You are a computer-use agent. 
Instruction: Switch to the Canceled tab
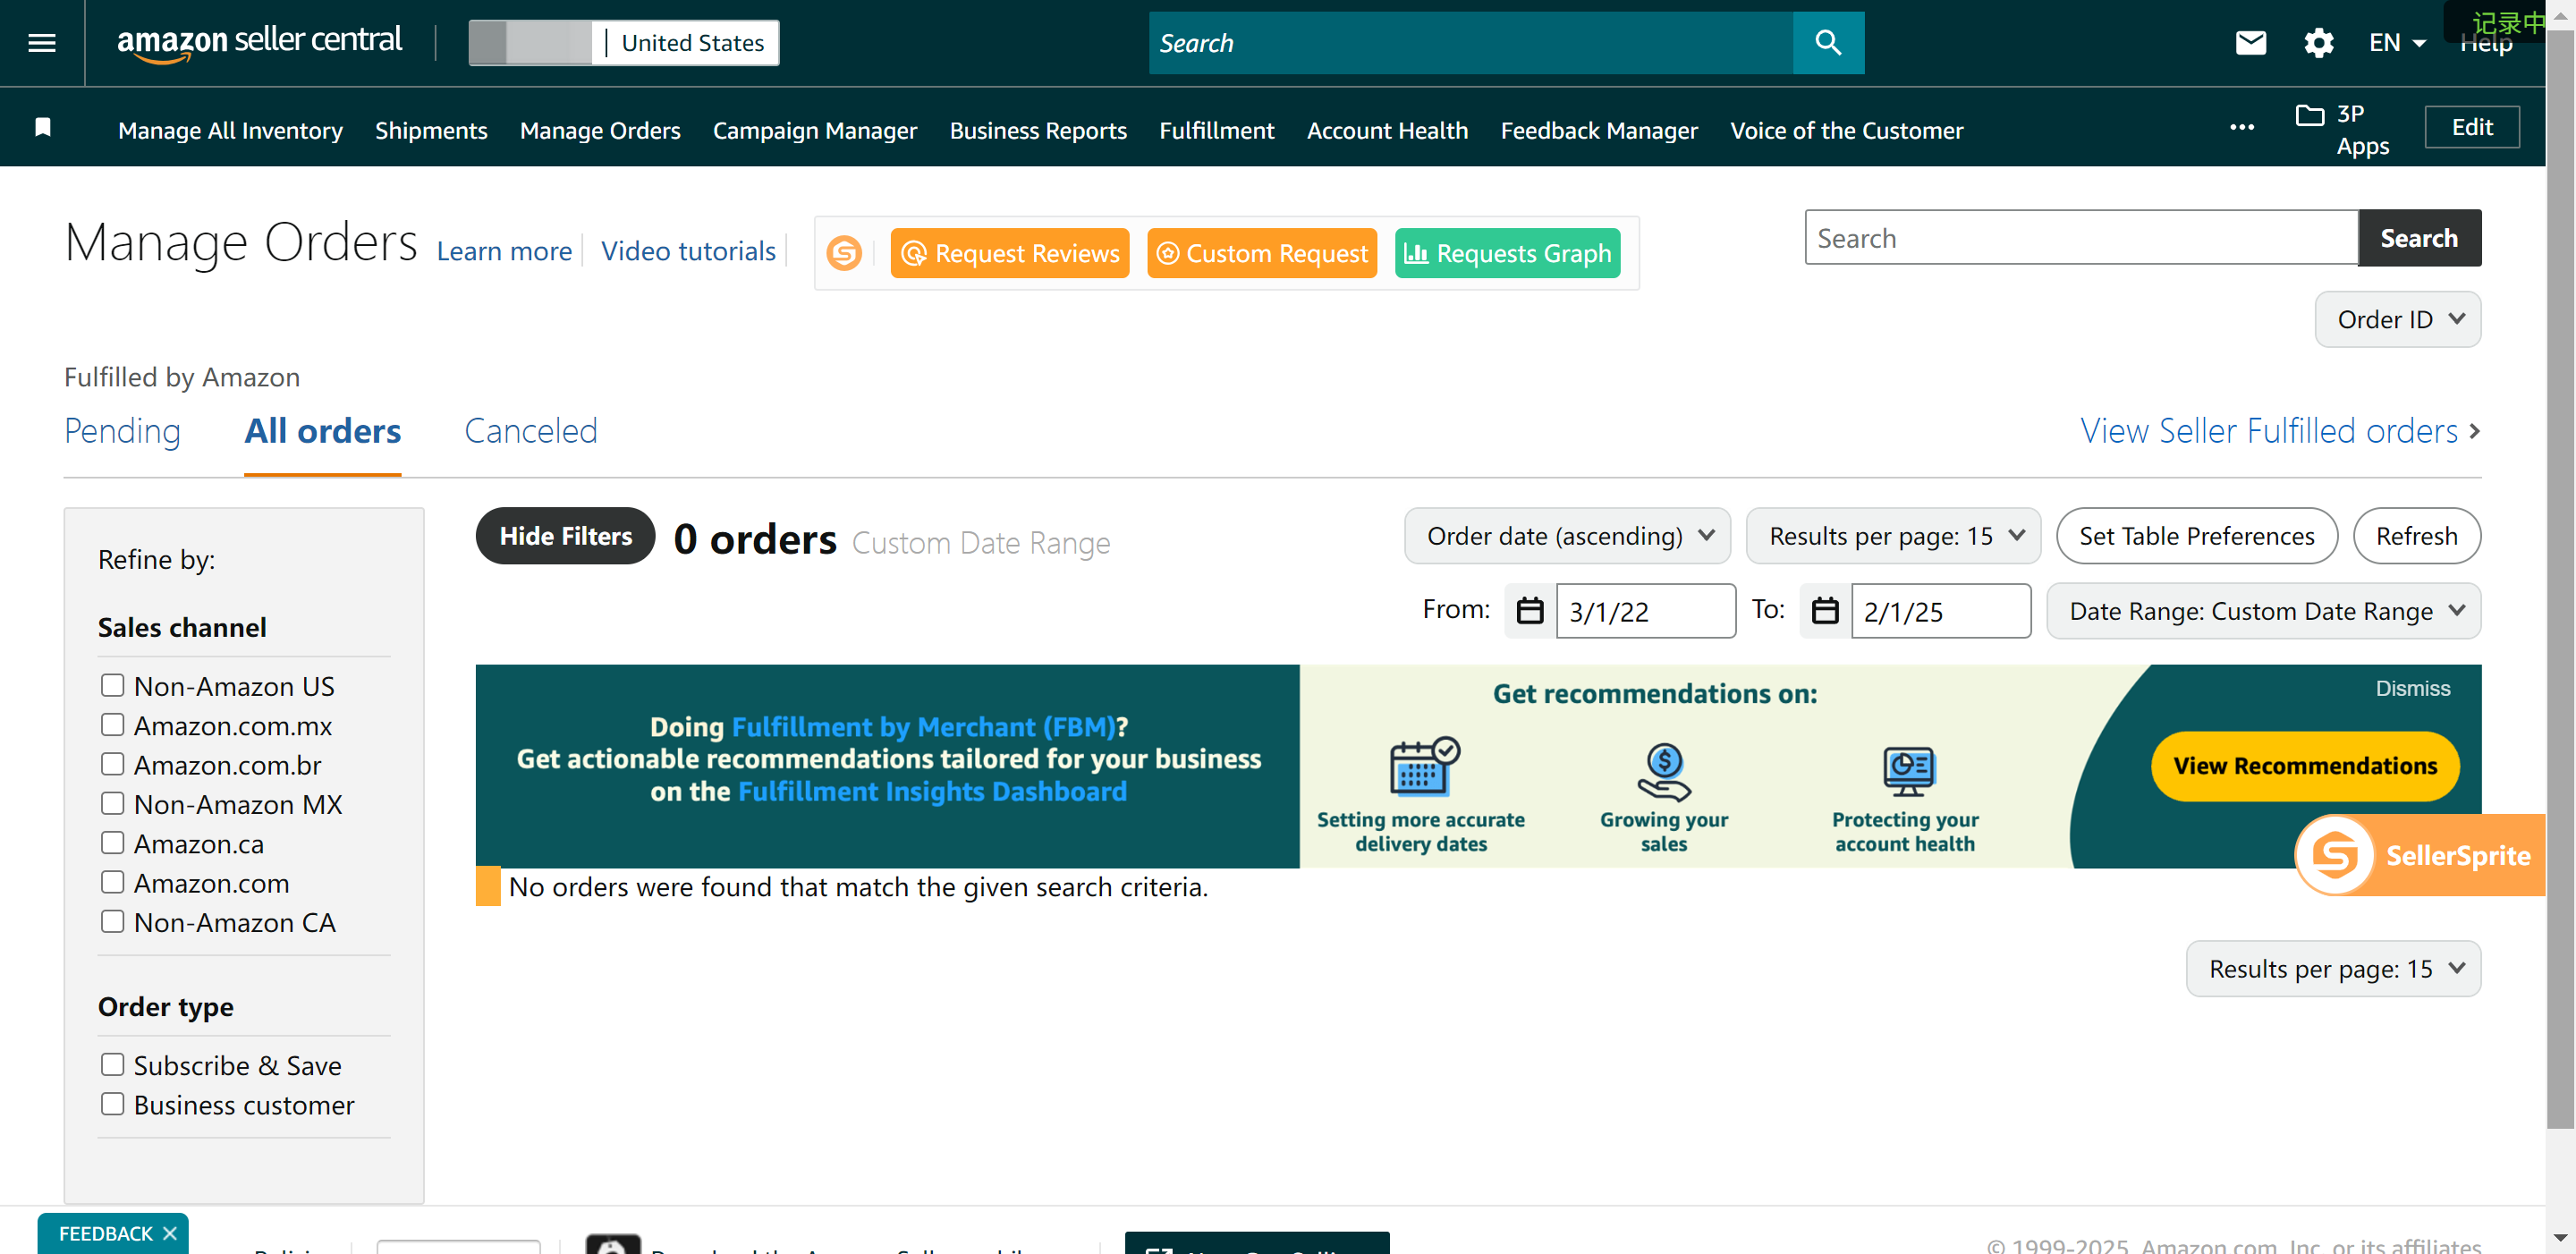pos(530,431)
